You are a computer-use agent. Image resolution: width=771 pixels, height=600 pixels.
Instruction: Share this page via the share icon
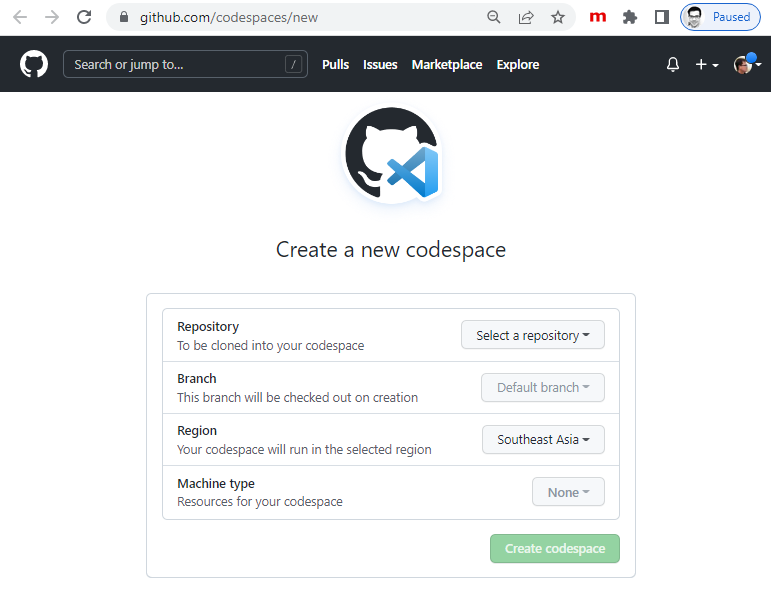[526, 17]
